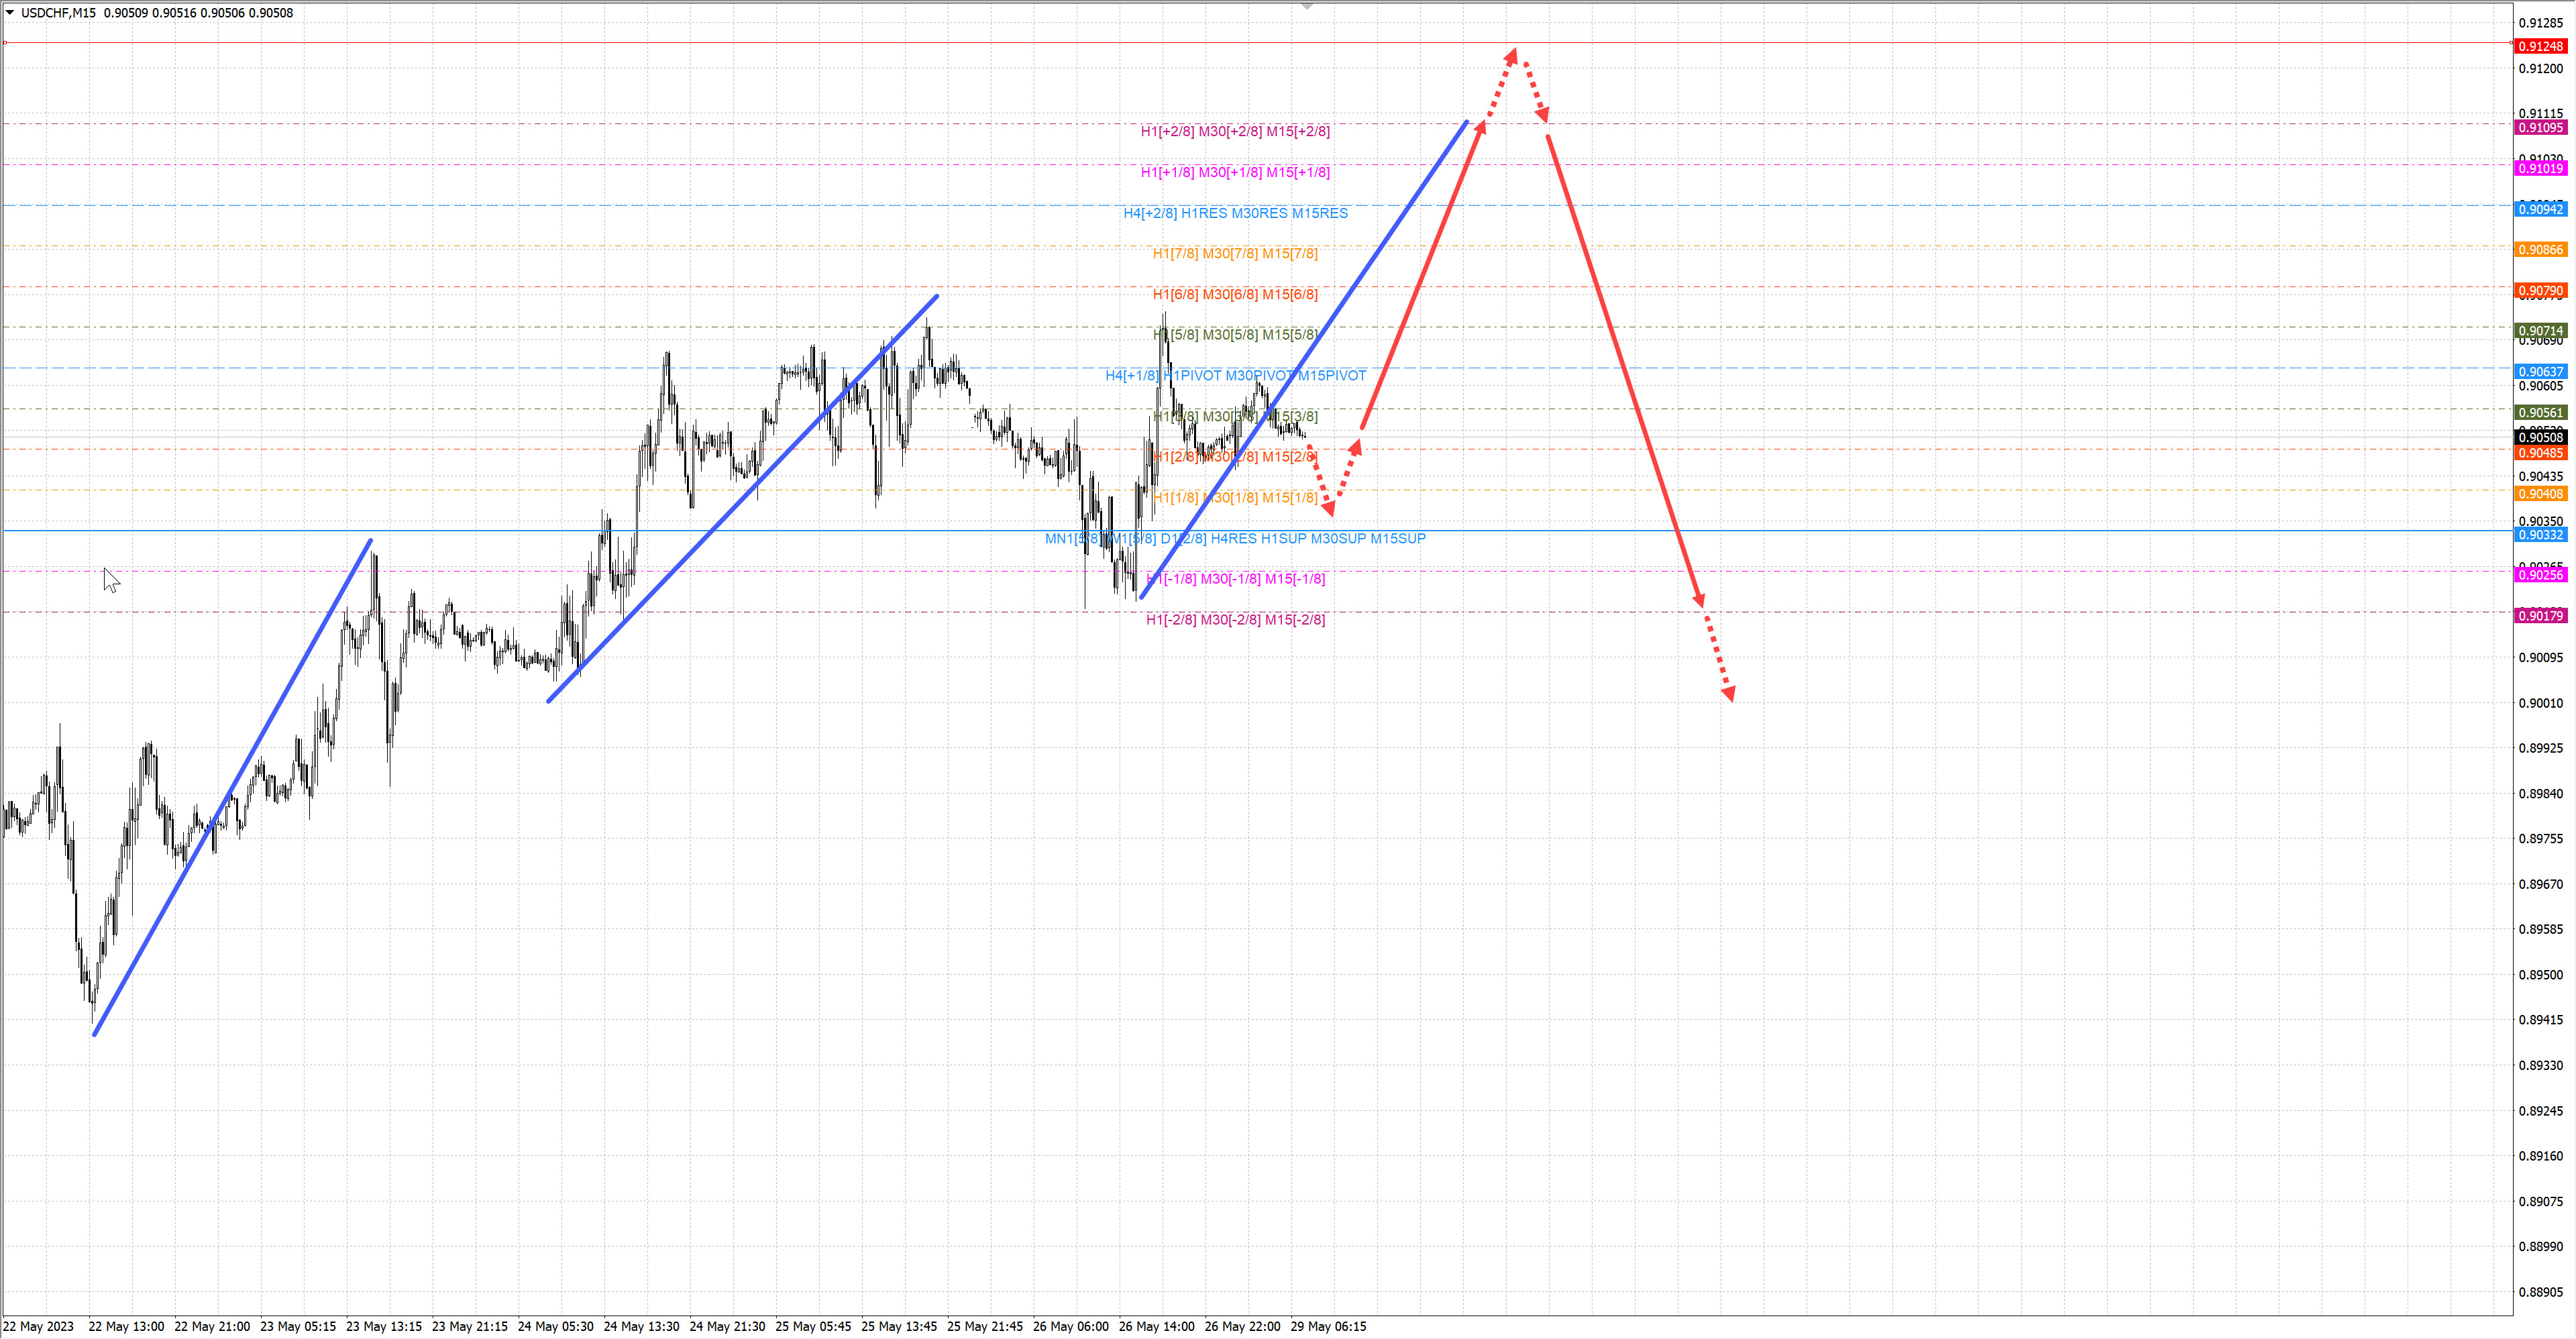Click the blue 0.90332 support price tag
The width and height of the screenshot is (2576, 1339).
(x=2540, y=535)
